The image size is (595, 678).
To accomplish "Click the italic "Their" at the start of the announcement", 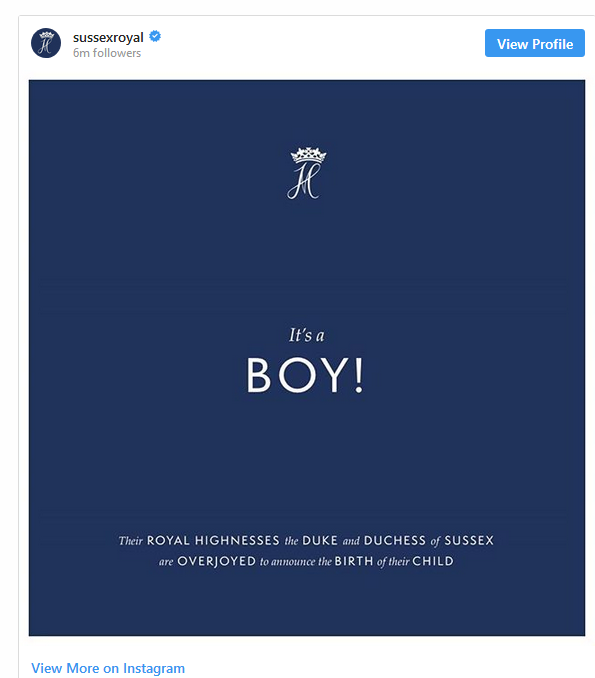I will tap(131, 540).
